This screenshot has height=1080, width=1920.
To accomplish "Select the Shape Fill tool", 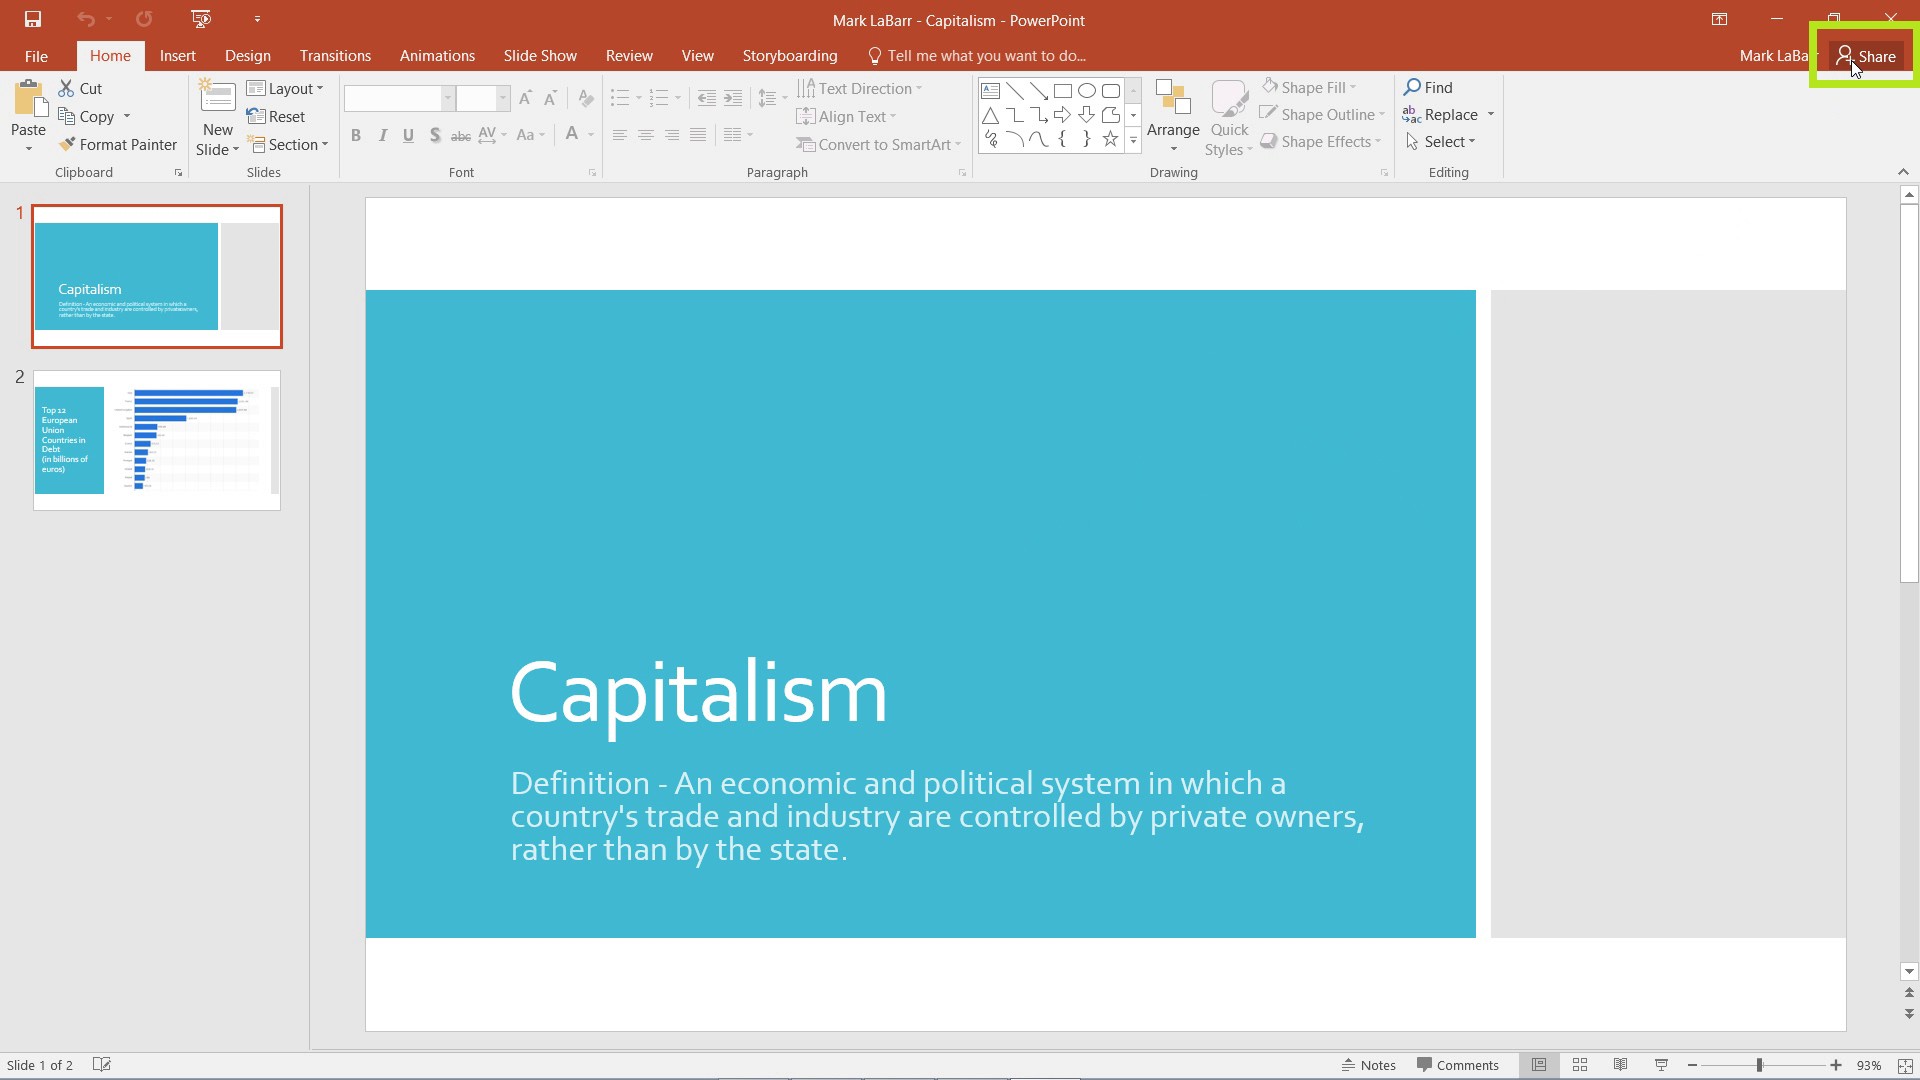I will point(1311,86).
